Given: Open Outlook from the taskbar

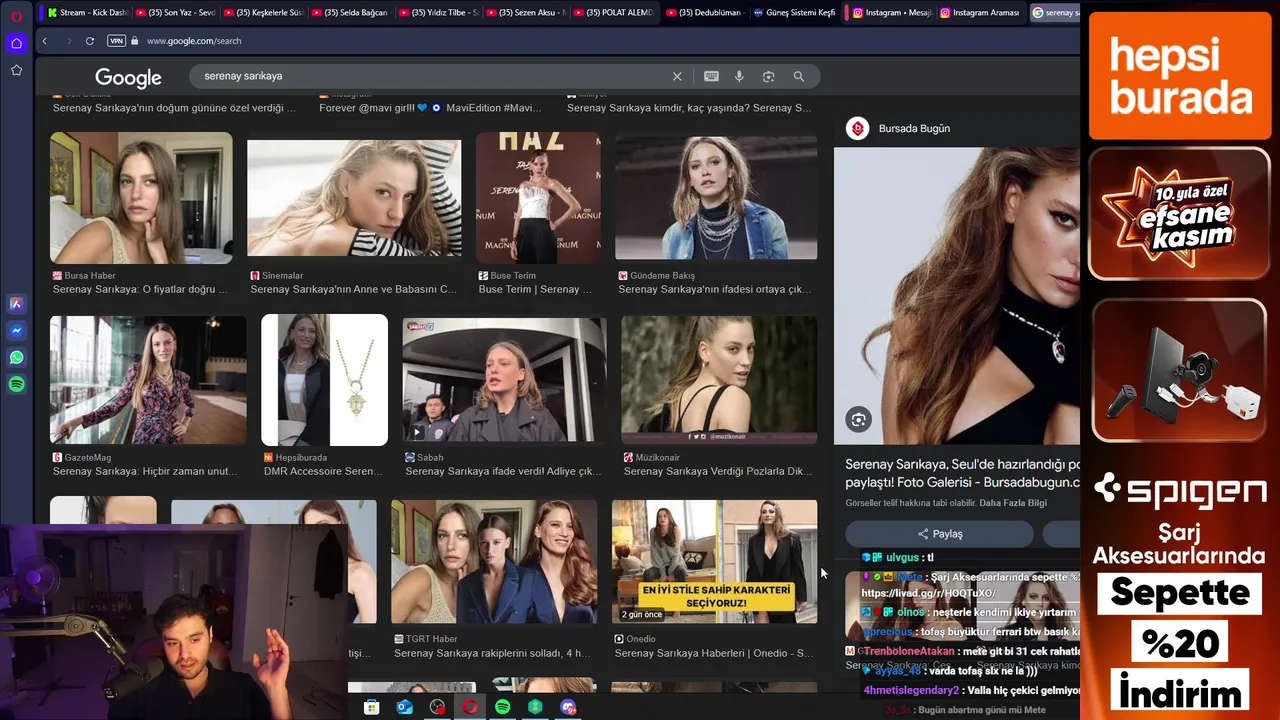Looking at the screenshot, I should point(404,707).
